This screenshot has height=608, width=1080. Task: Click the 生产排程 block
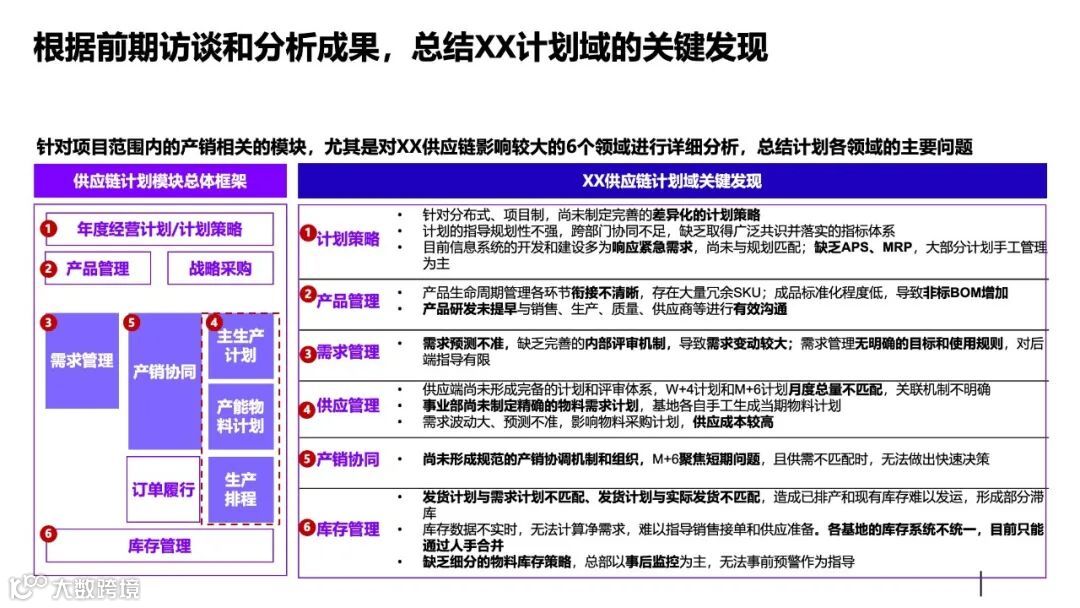[240, 489]
